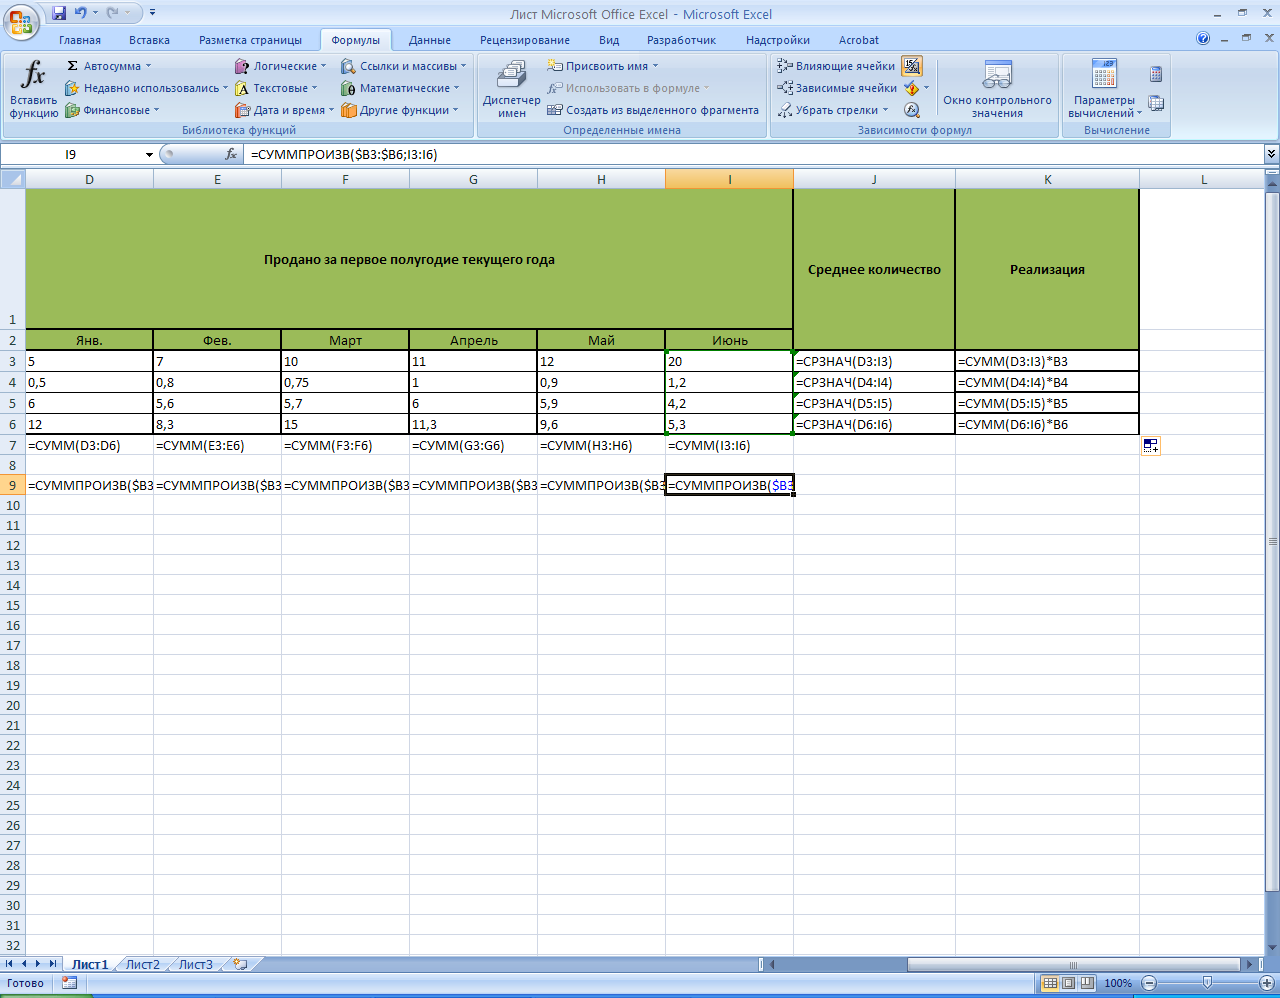
Task: Click first sheet navigation arrow
Action: tap(10, 964)
